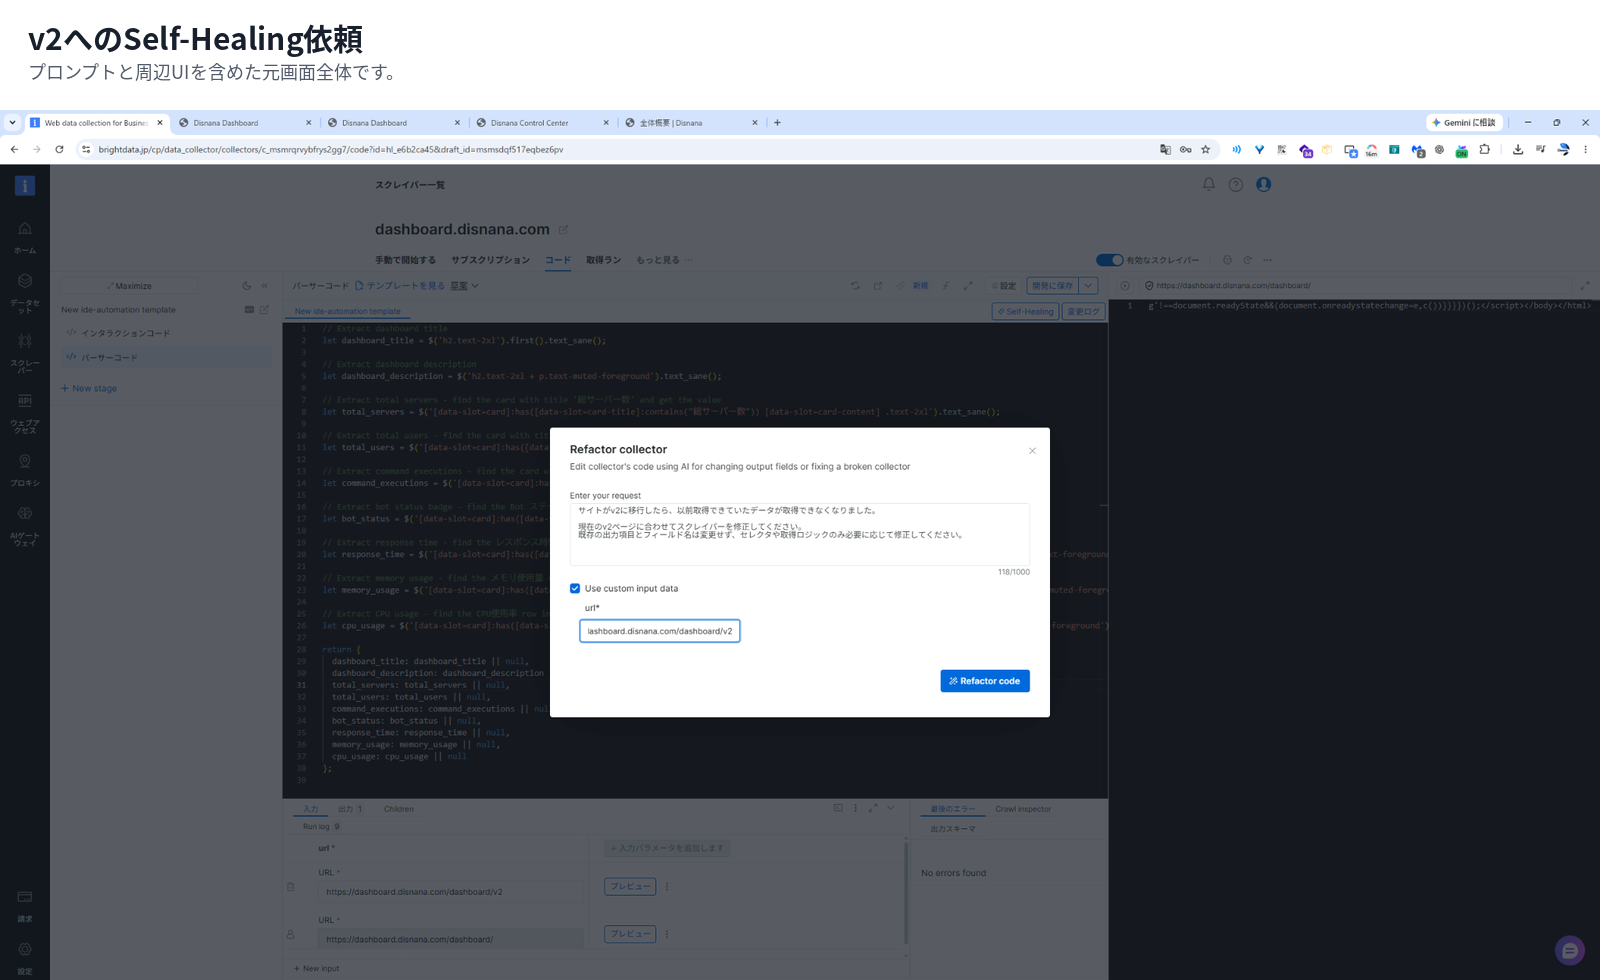The width and height of the screenshot is (1600, 980).
Task: Open the Chrome extensions puzzle icon
Action: coord(1484,150)
